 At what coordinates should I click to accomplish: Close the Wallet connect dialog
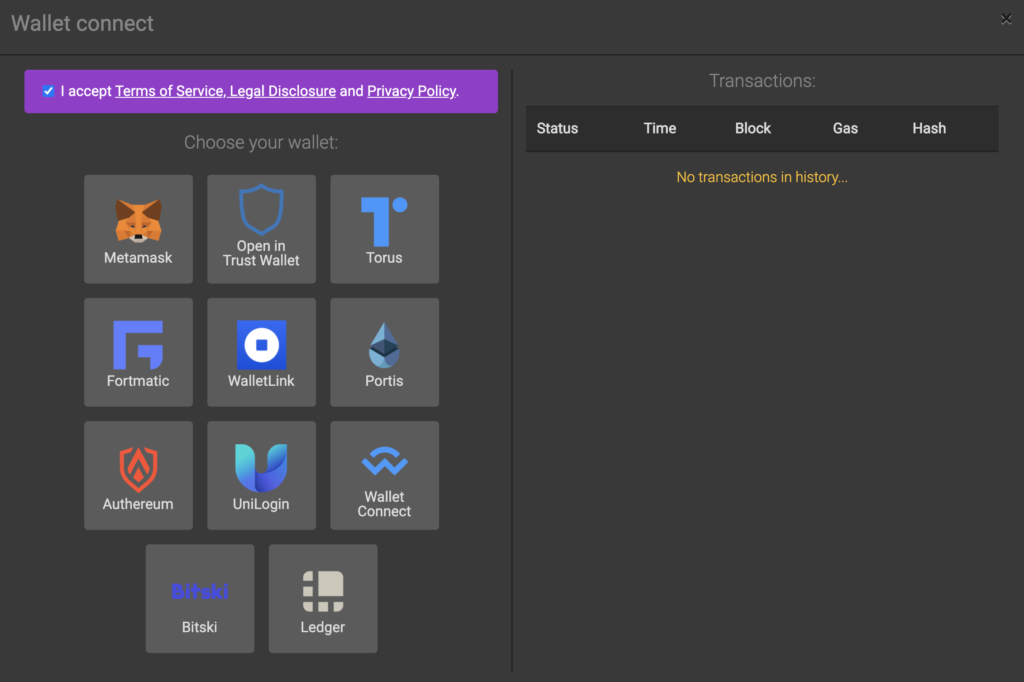pos(1006,19)
